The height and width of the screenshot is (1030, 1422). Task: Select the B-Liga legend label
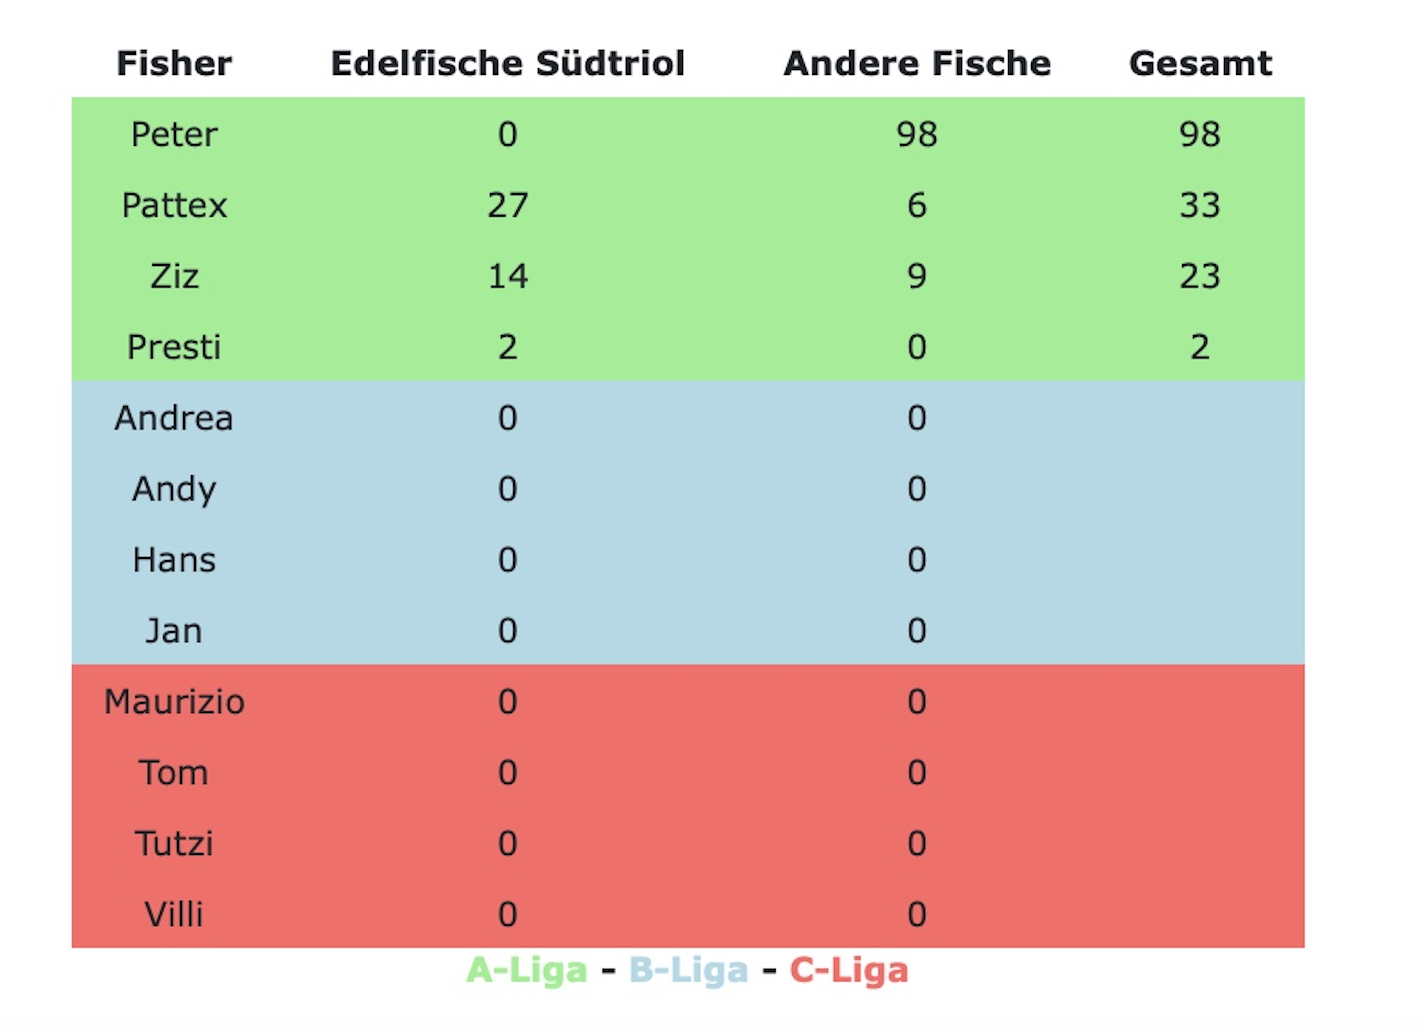click(x=688, y=970)
